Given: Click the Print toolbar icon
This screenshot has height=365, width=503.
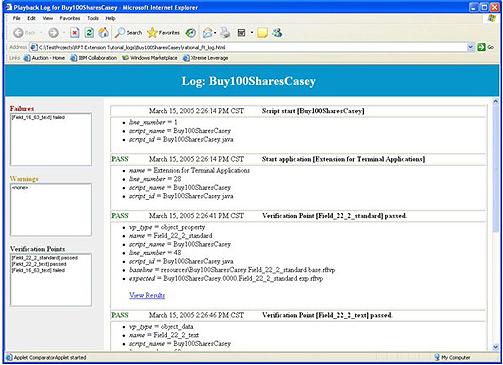Looking at the screenshot, I should (226, 33).
